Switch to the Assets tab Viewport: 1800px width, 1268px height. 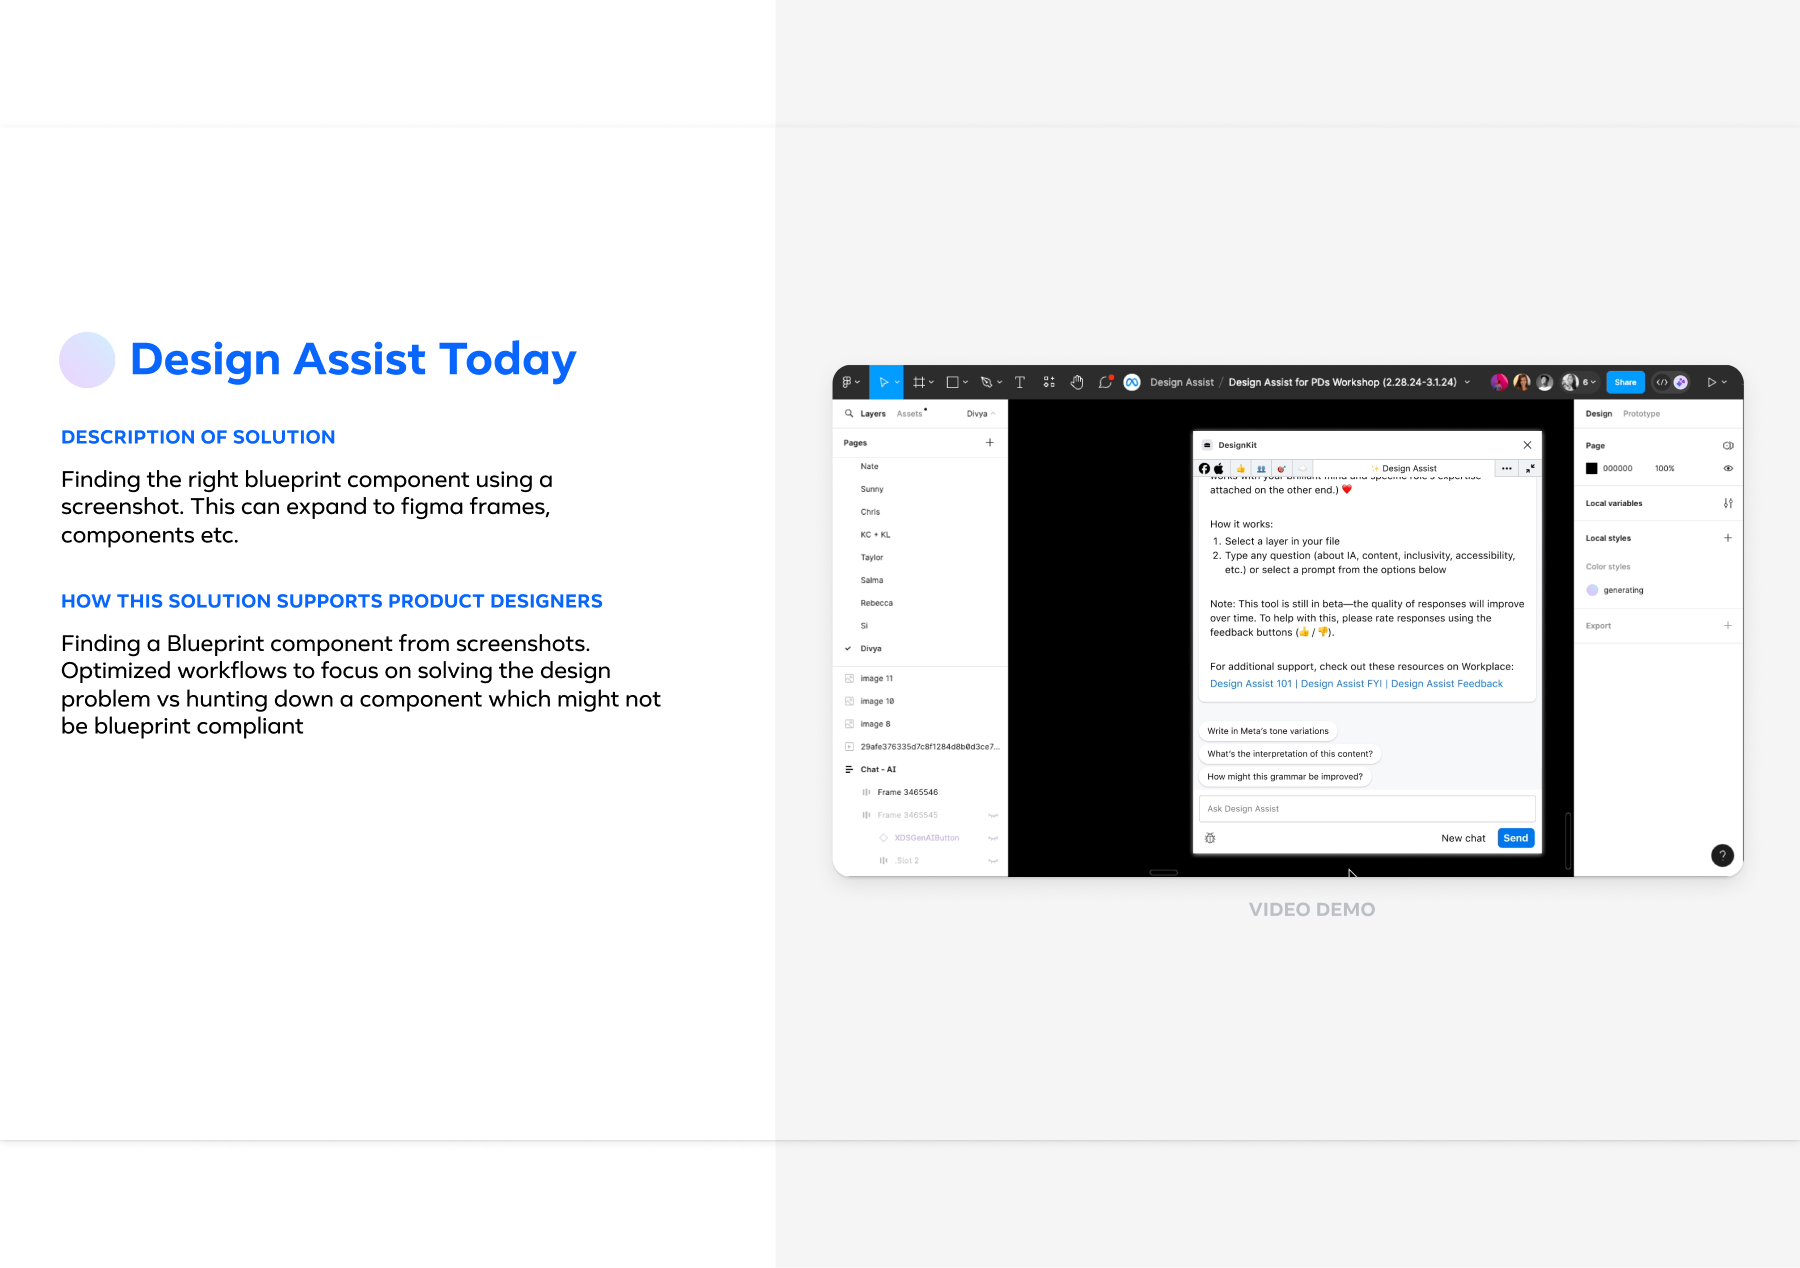coord(909,413)
